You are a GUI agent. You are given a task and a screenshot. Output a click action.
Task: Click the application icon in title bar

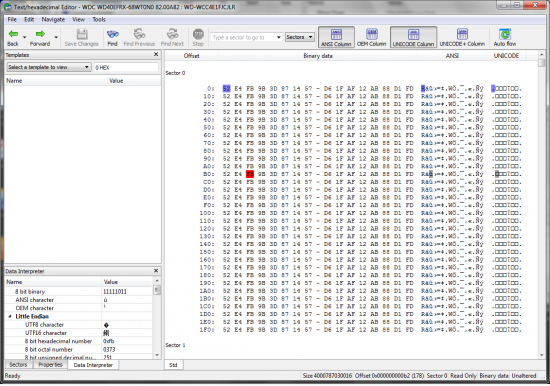pyautogui.click(x=7, y=7)
